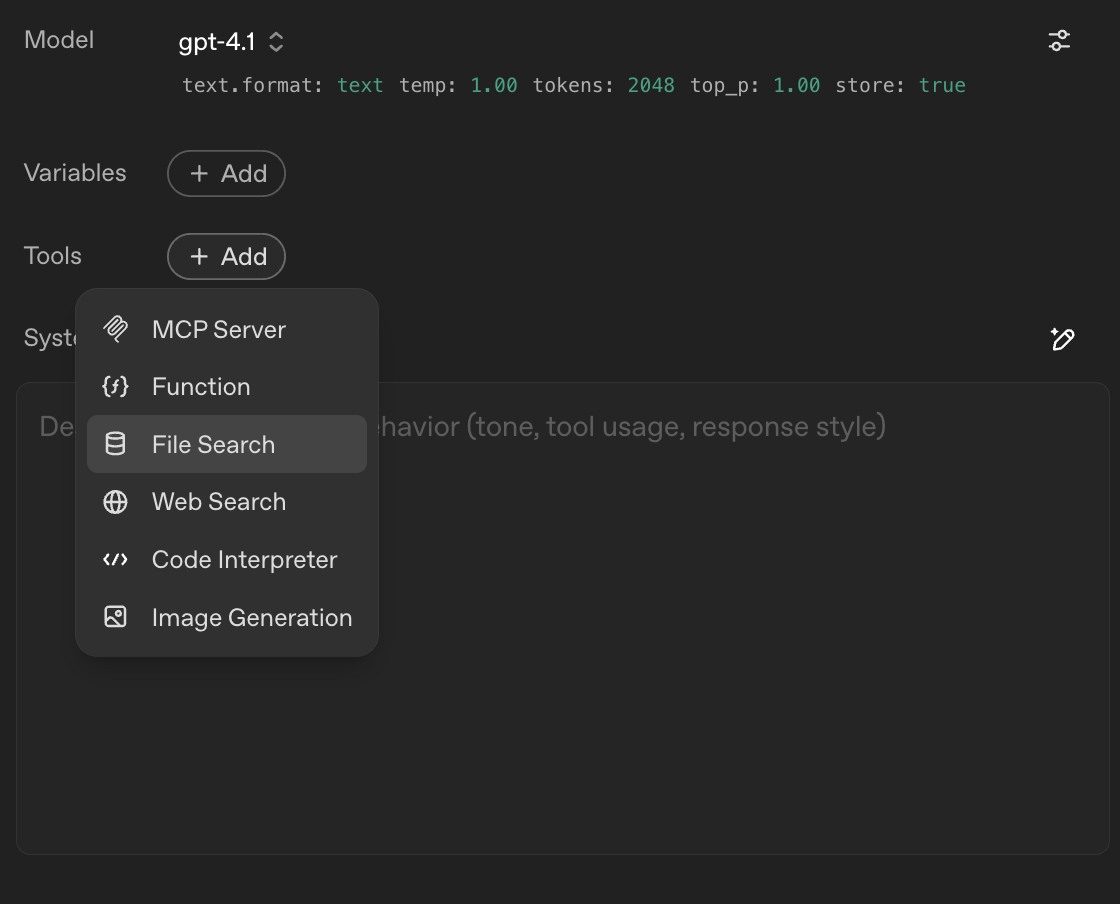Click the File Search database icon
1120x904 pixels.
tap(115, 444)
